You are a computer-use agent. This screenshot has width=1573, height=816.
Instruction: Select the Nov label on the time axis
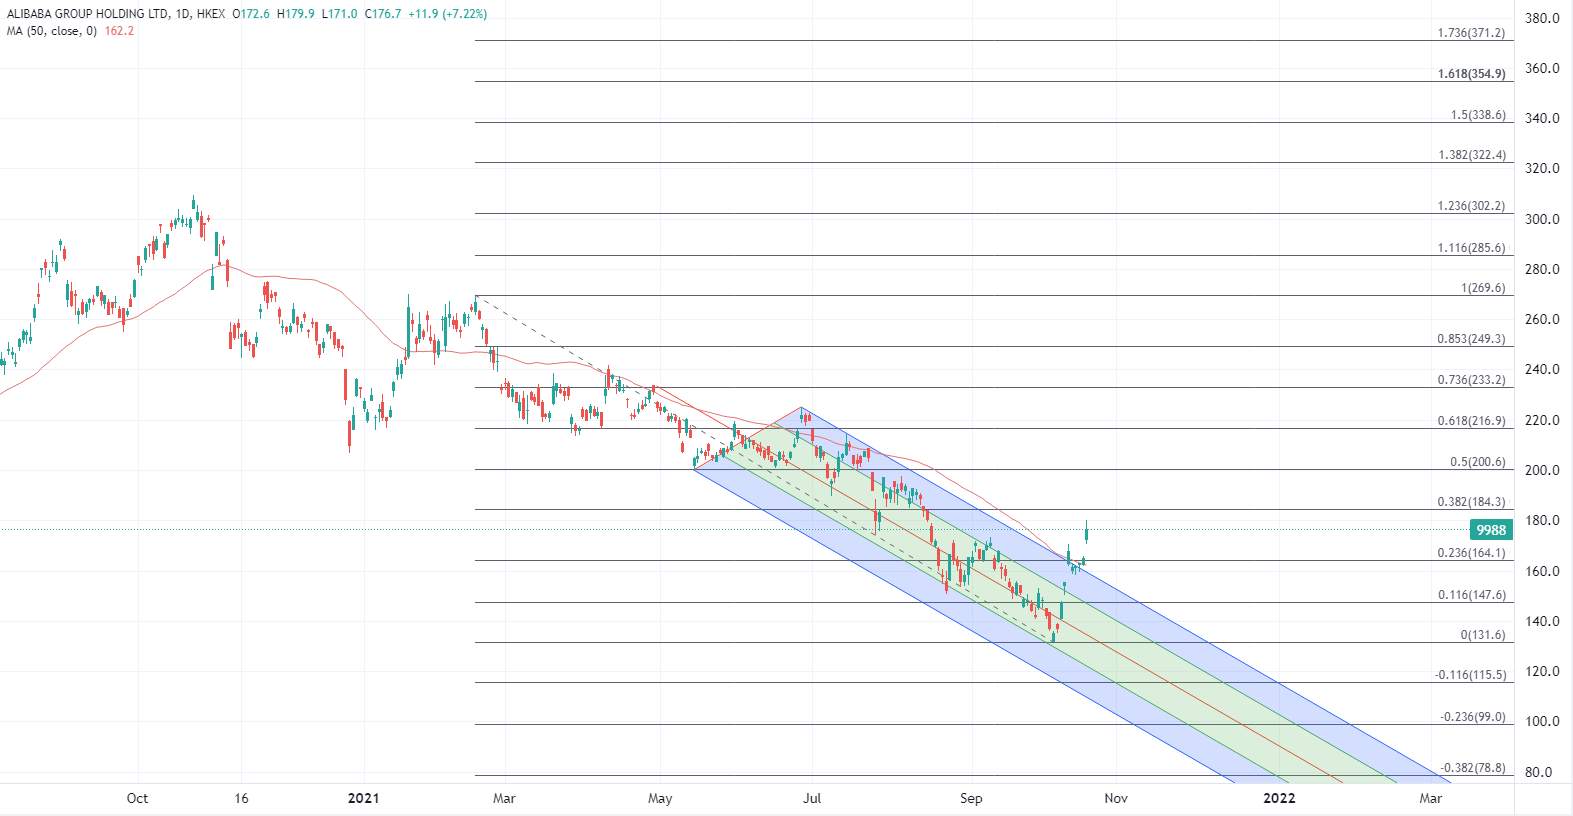pos(1116,798)
